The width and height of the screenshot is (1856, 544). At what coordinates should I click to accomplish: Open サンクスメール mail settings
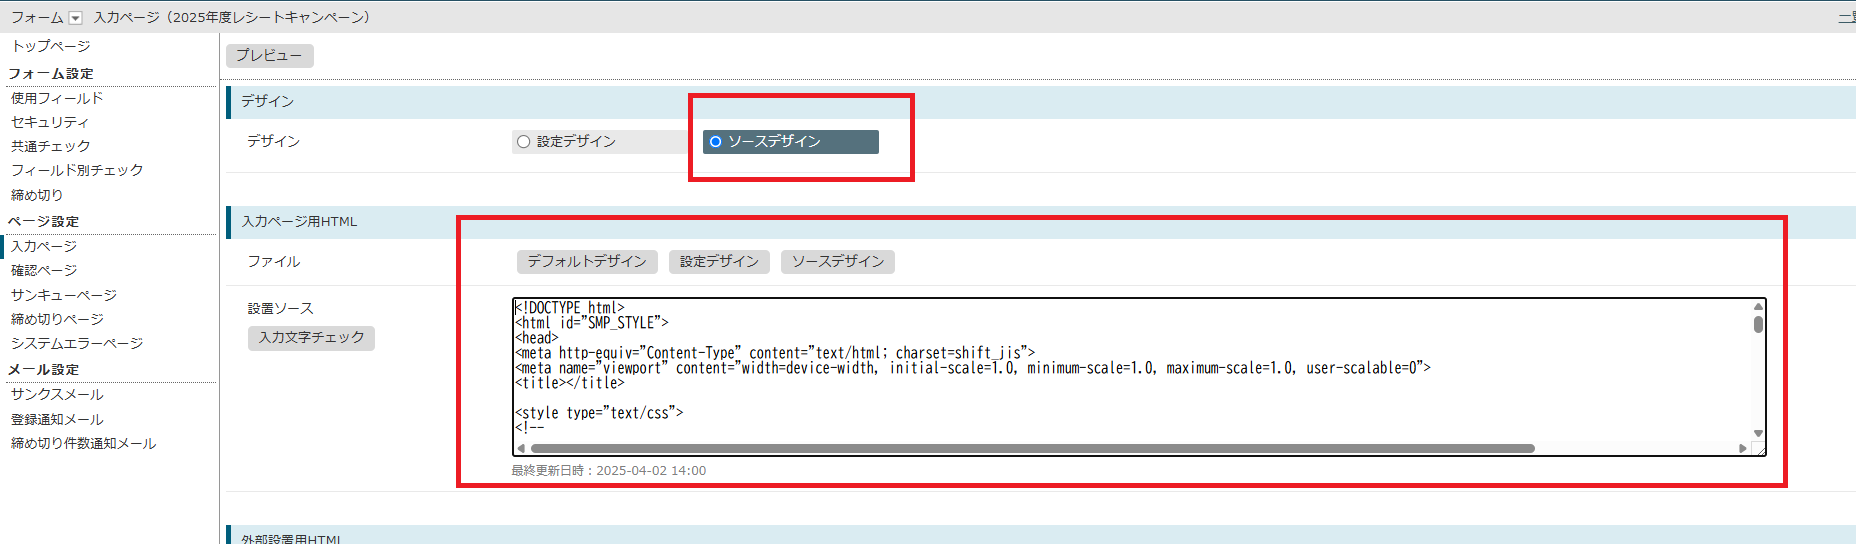pyautogui.click(x=57, y=394)
